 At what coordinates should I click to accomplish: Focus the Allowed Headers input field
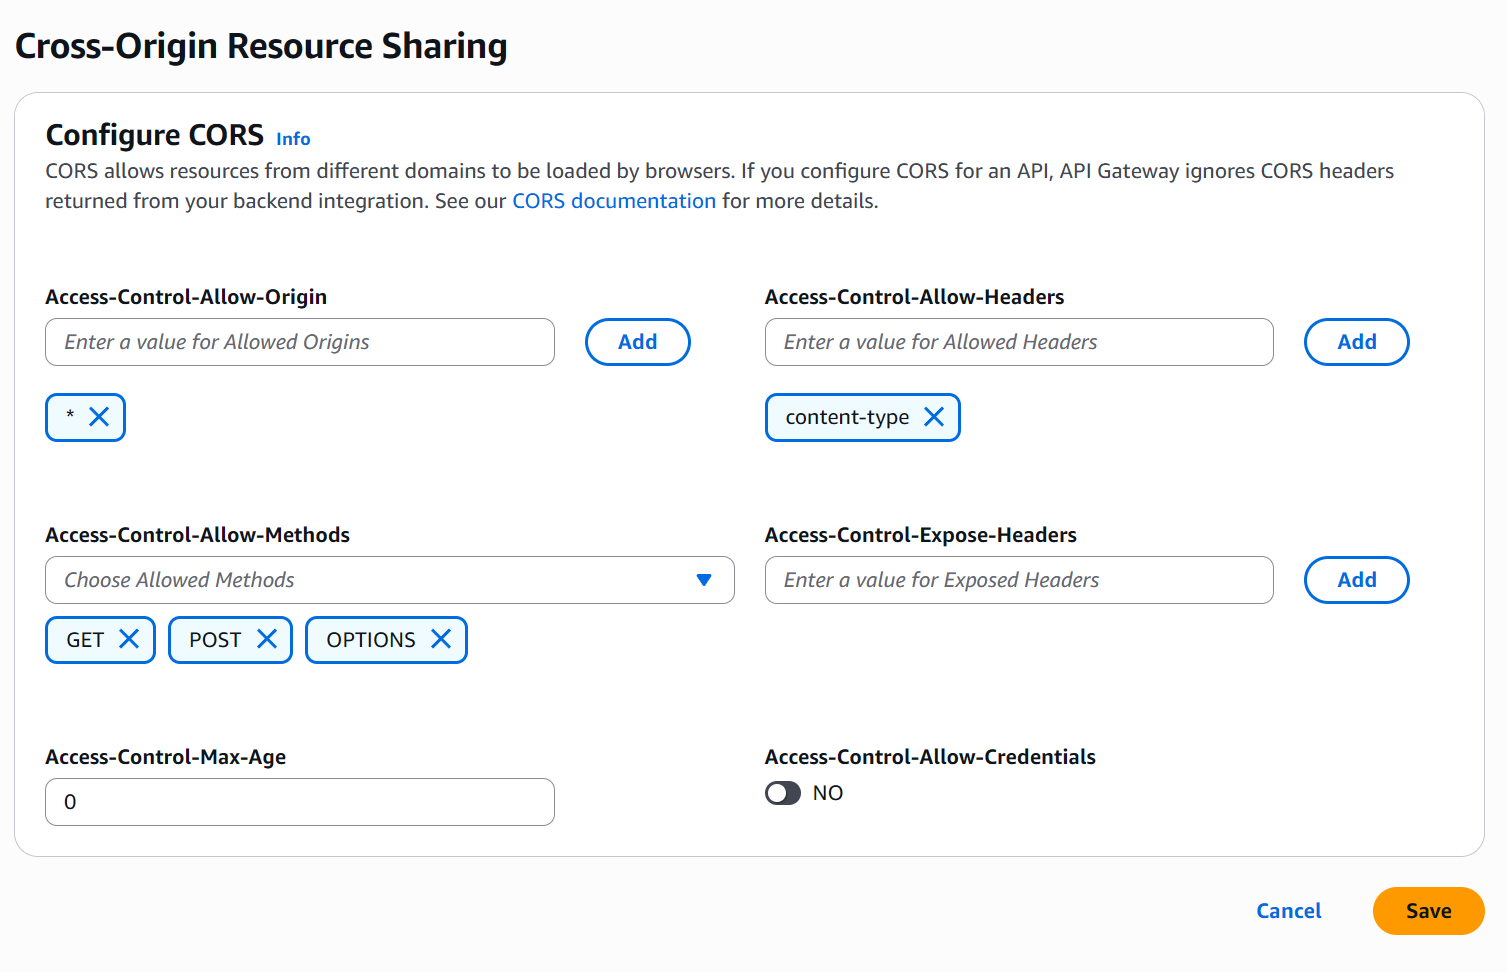(1019, 342)
